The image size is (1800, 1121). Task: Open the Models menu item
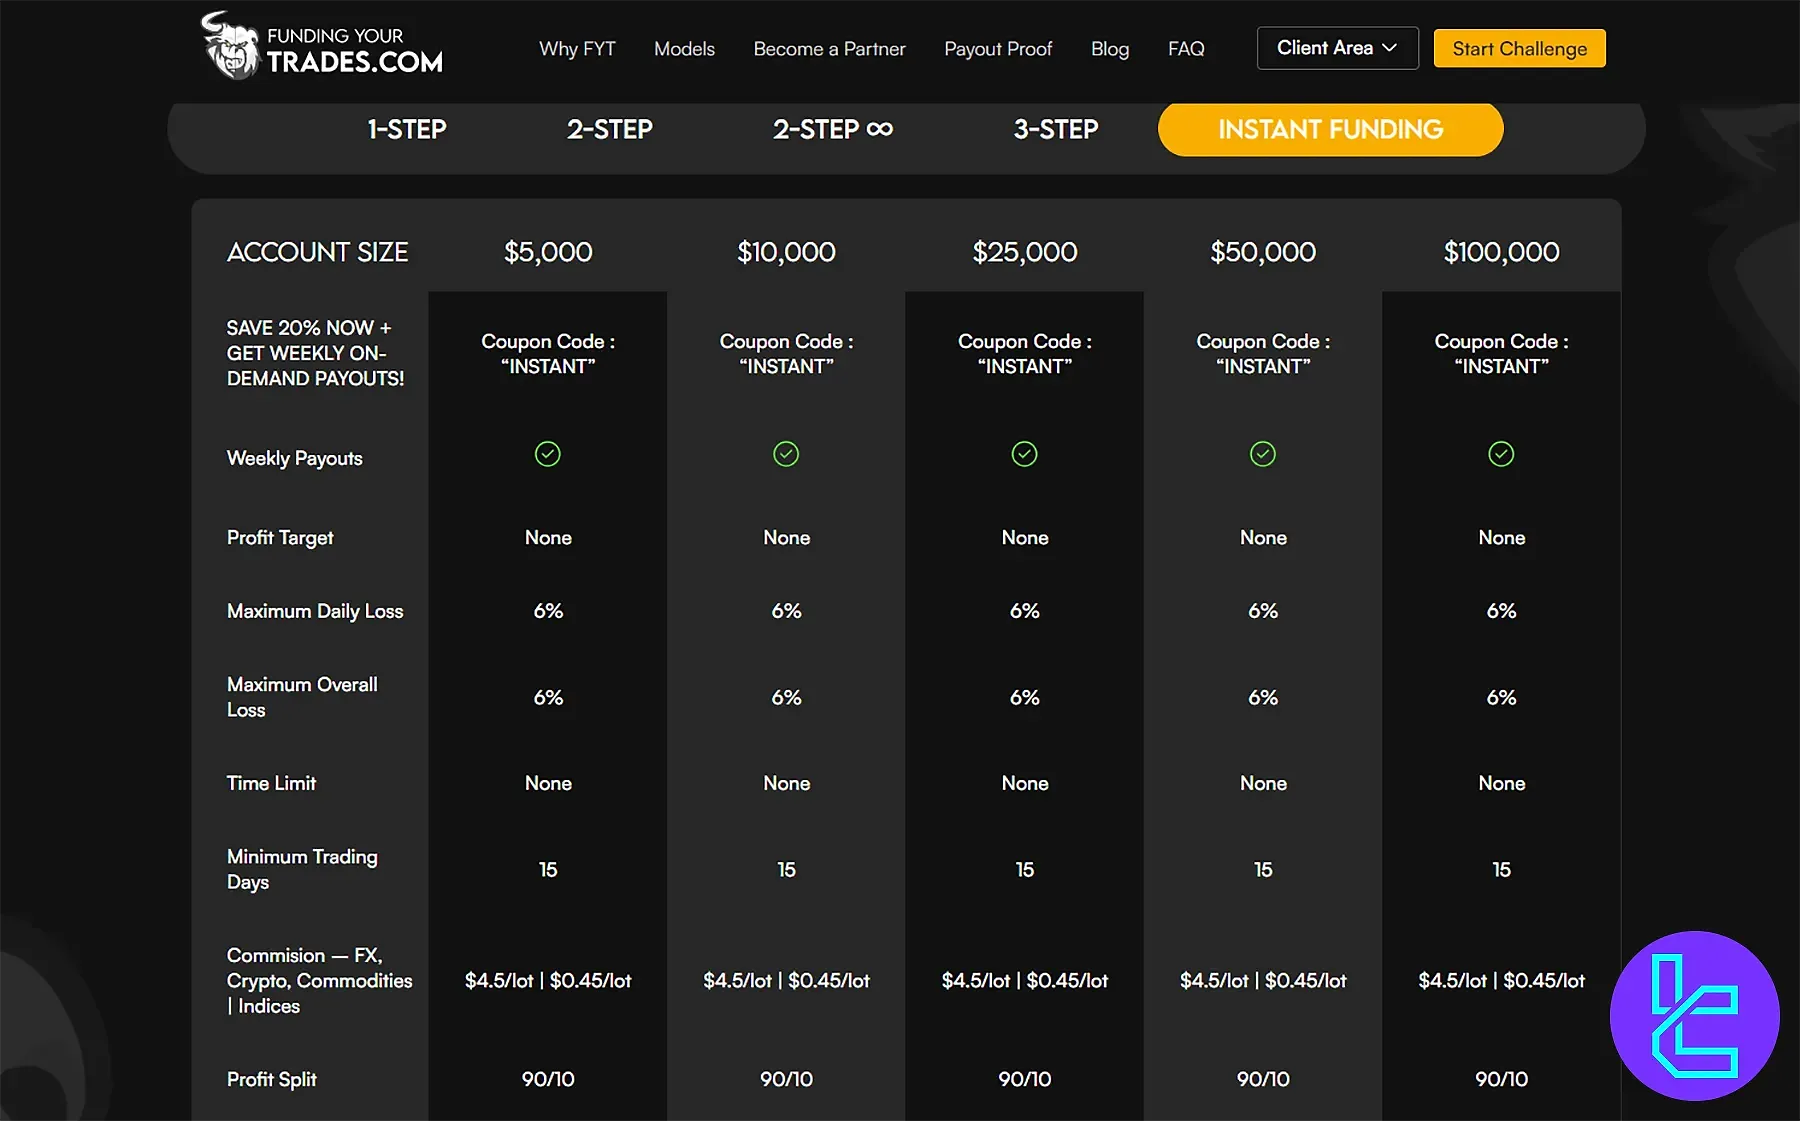684,49
